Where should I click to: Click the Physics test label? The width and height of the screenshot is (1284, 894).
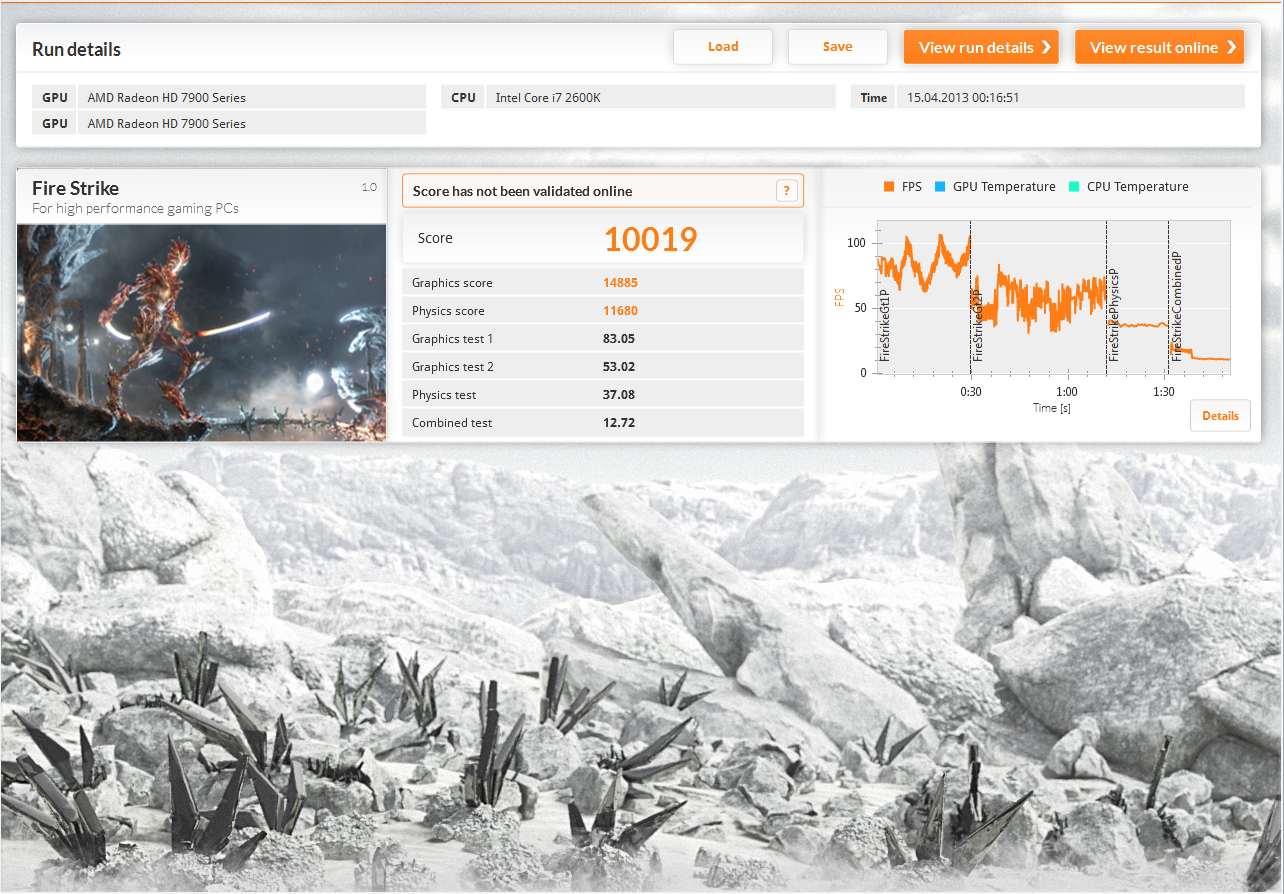(444, 395)
